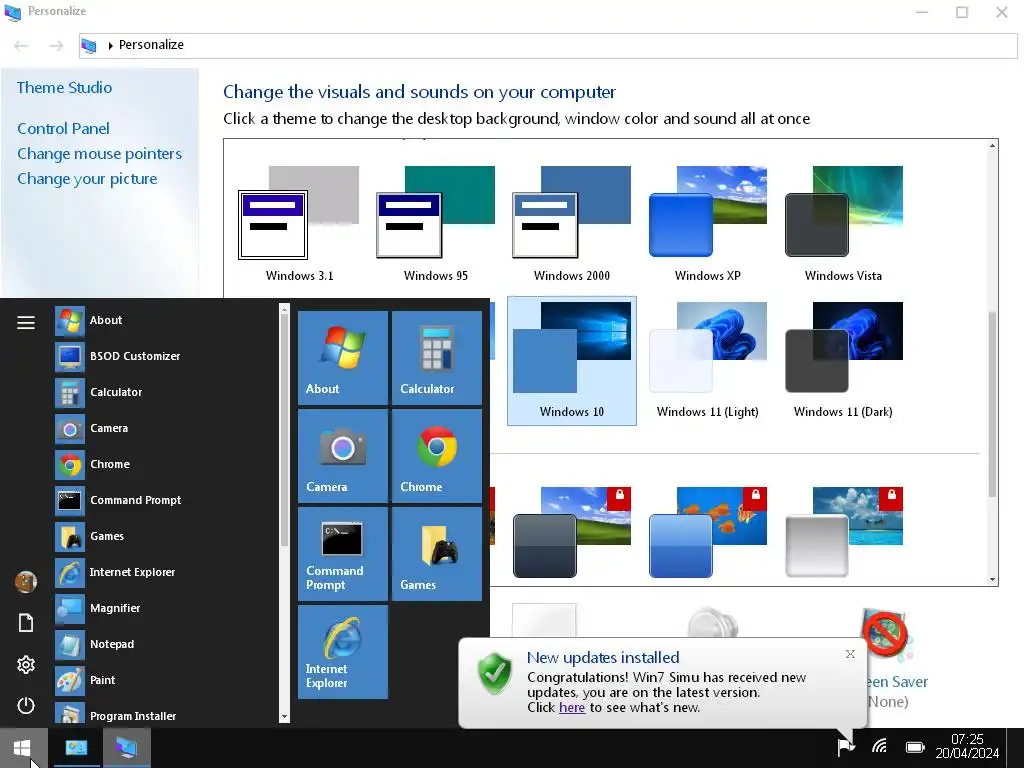Check the battery tray icon
The height and width of the screenshot is (768, 1024).
click(x=915, y=746)
